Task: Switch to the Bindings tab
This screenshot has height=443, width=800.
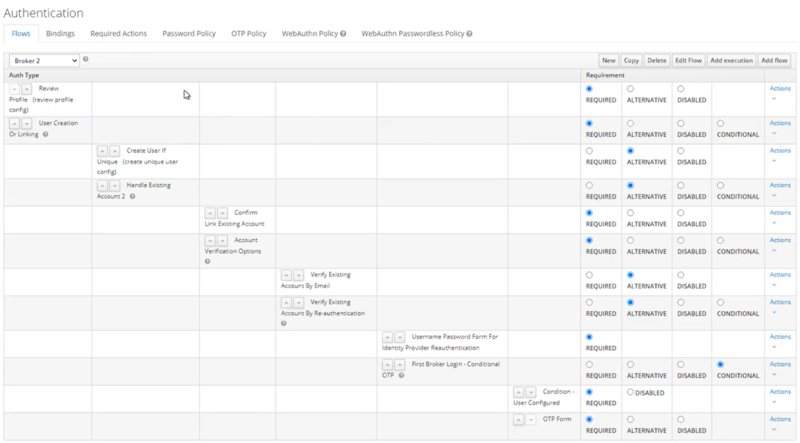Action: tap(60, 34)
